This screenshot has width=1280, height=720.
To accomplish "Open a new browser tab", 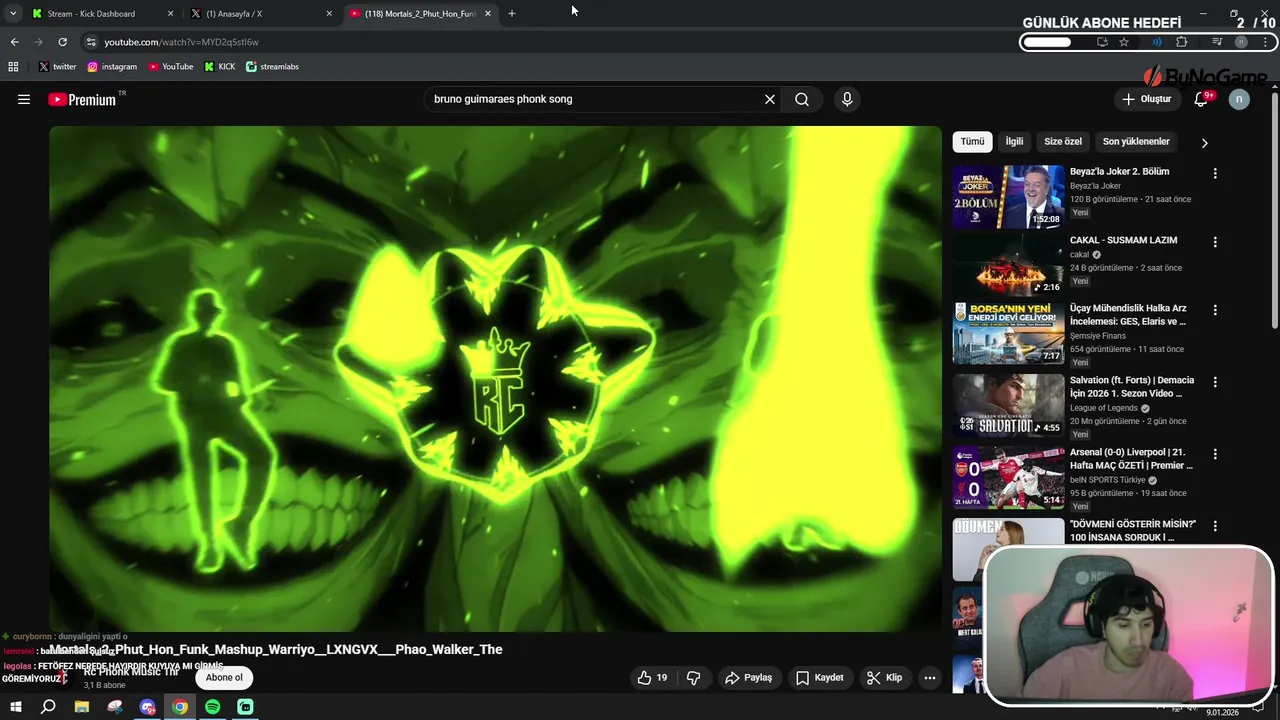I will (512, 13).
